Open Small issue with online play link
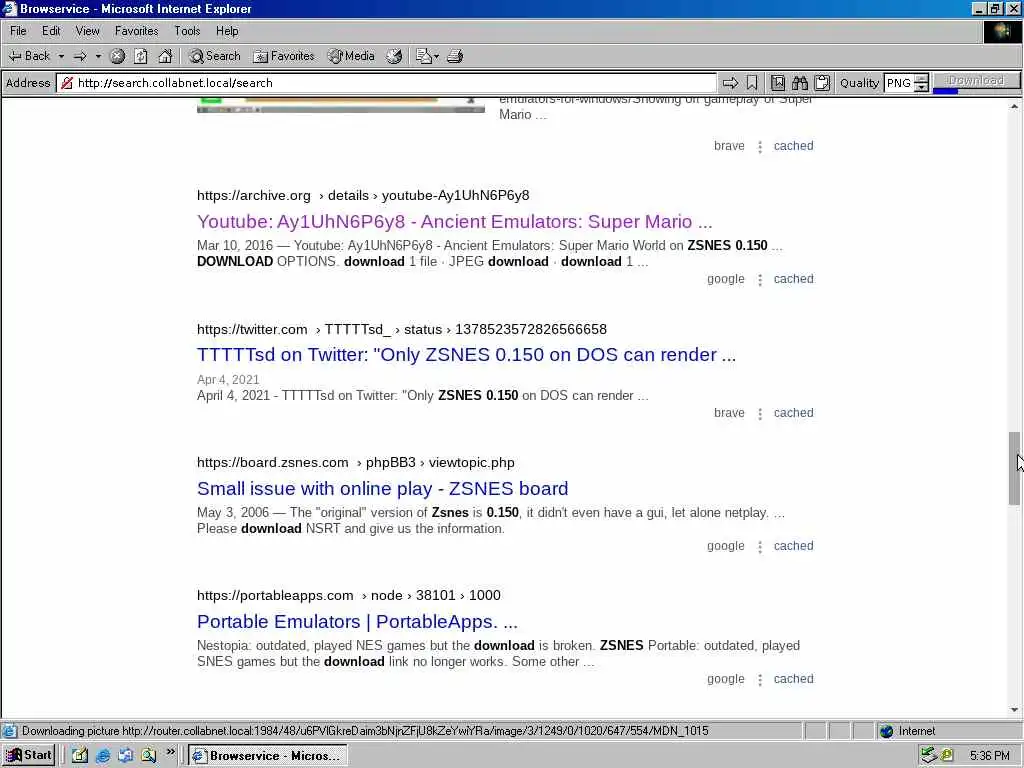The image size is (1024, 768). [x=383, y=489]
